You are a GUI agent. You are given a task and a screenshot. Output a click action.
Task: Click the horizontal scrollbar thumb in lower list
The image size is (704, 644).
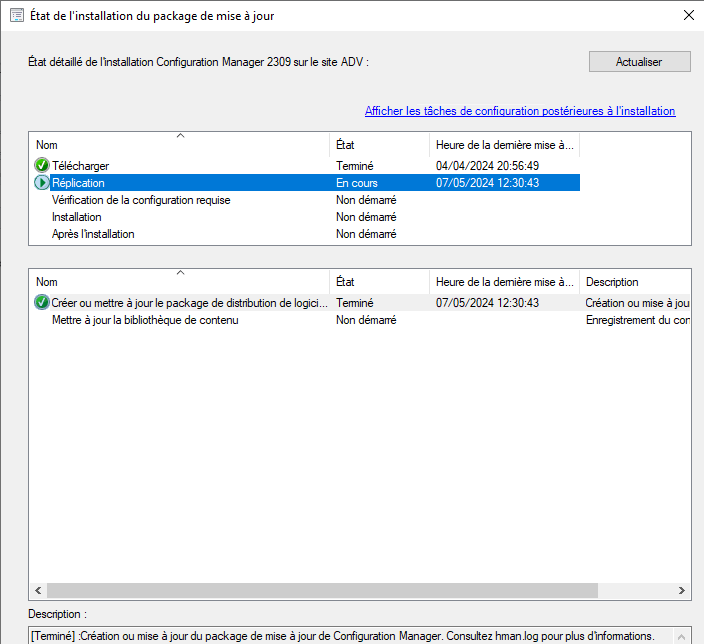[x=322, y=590]
